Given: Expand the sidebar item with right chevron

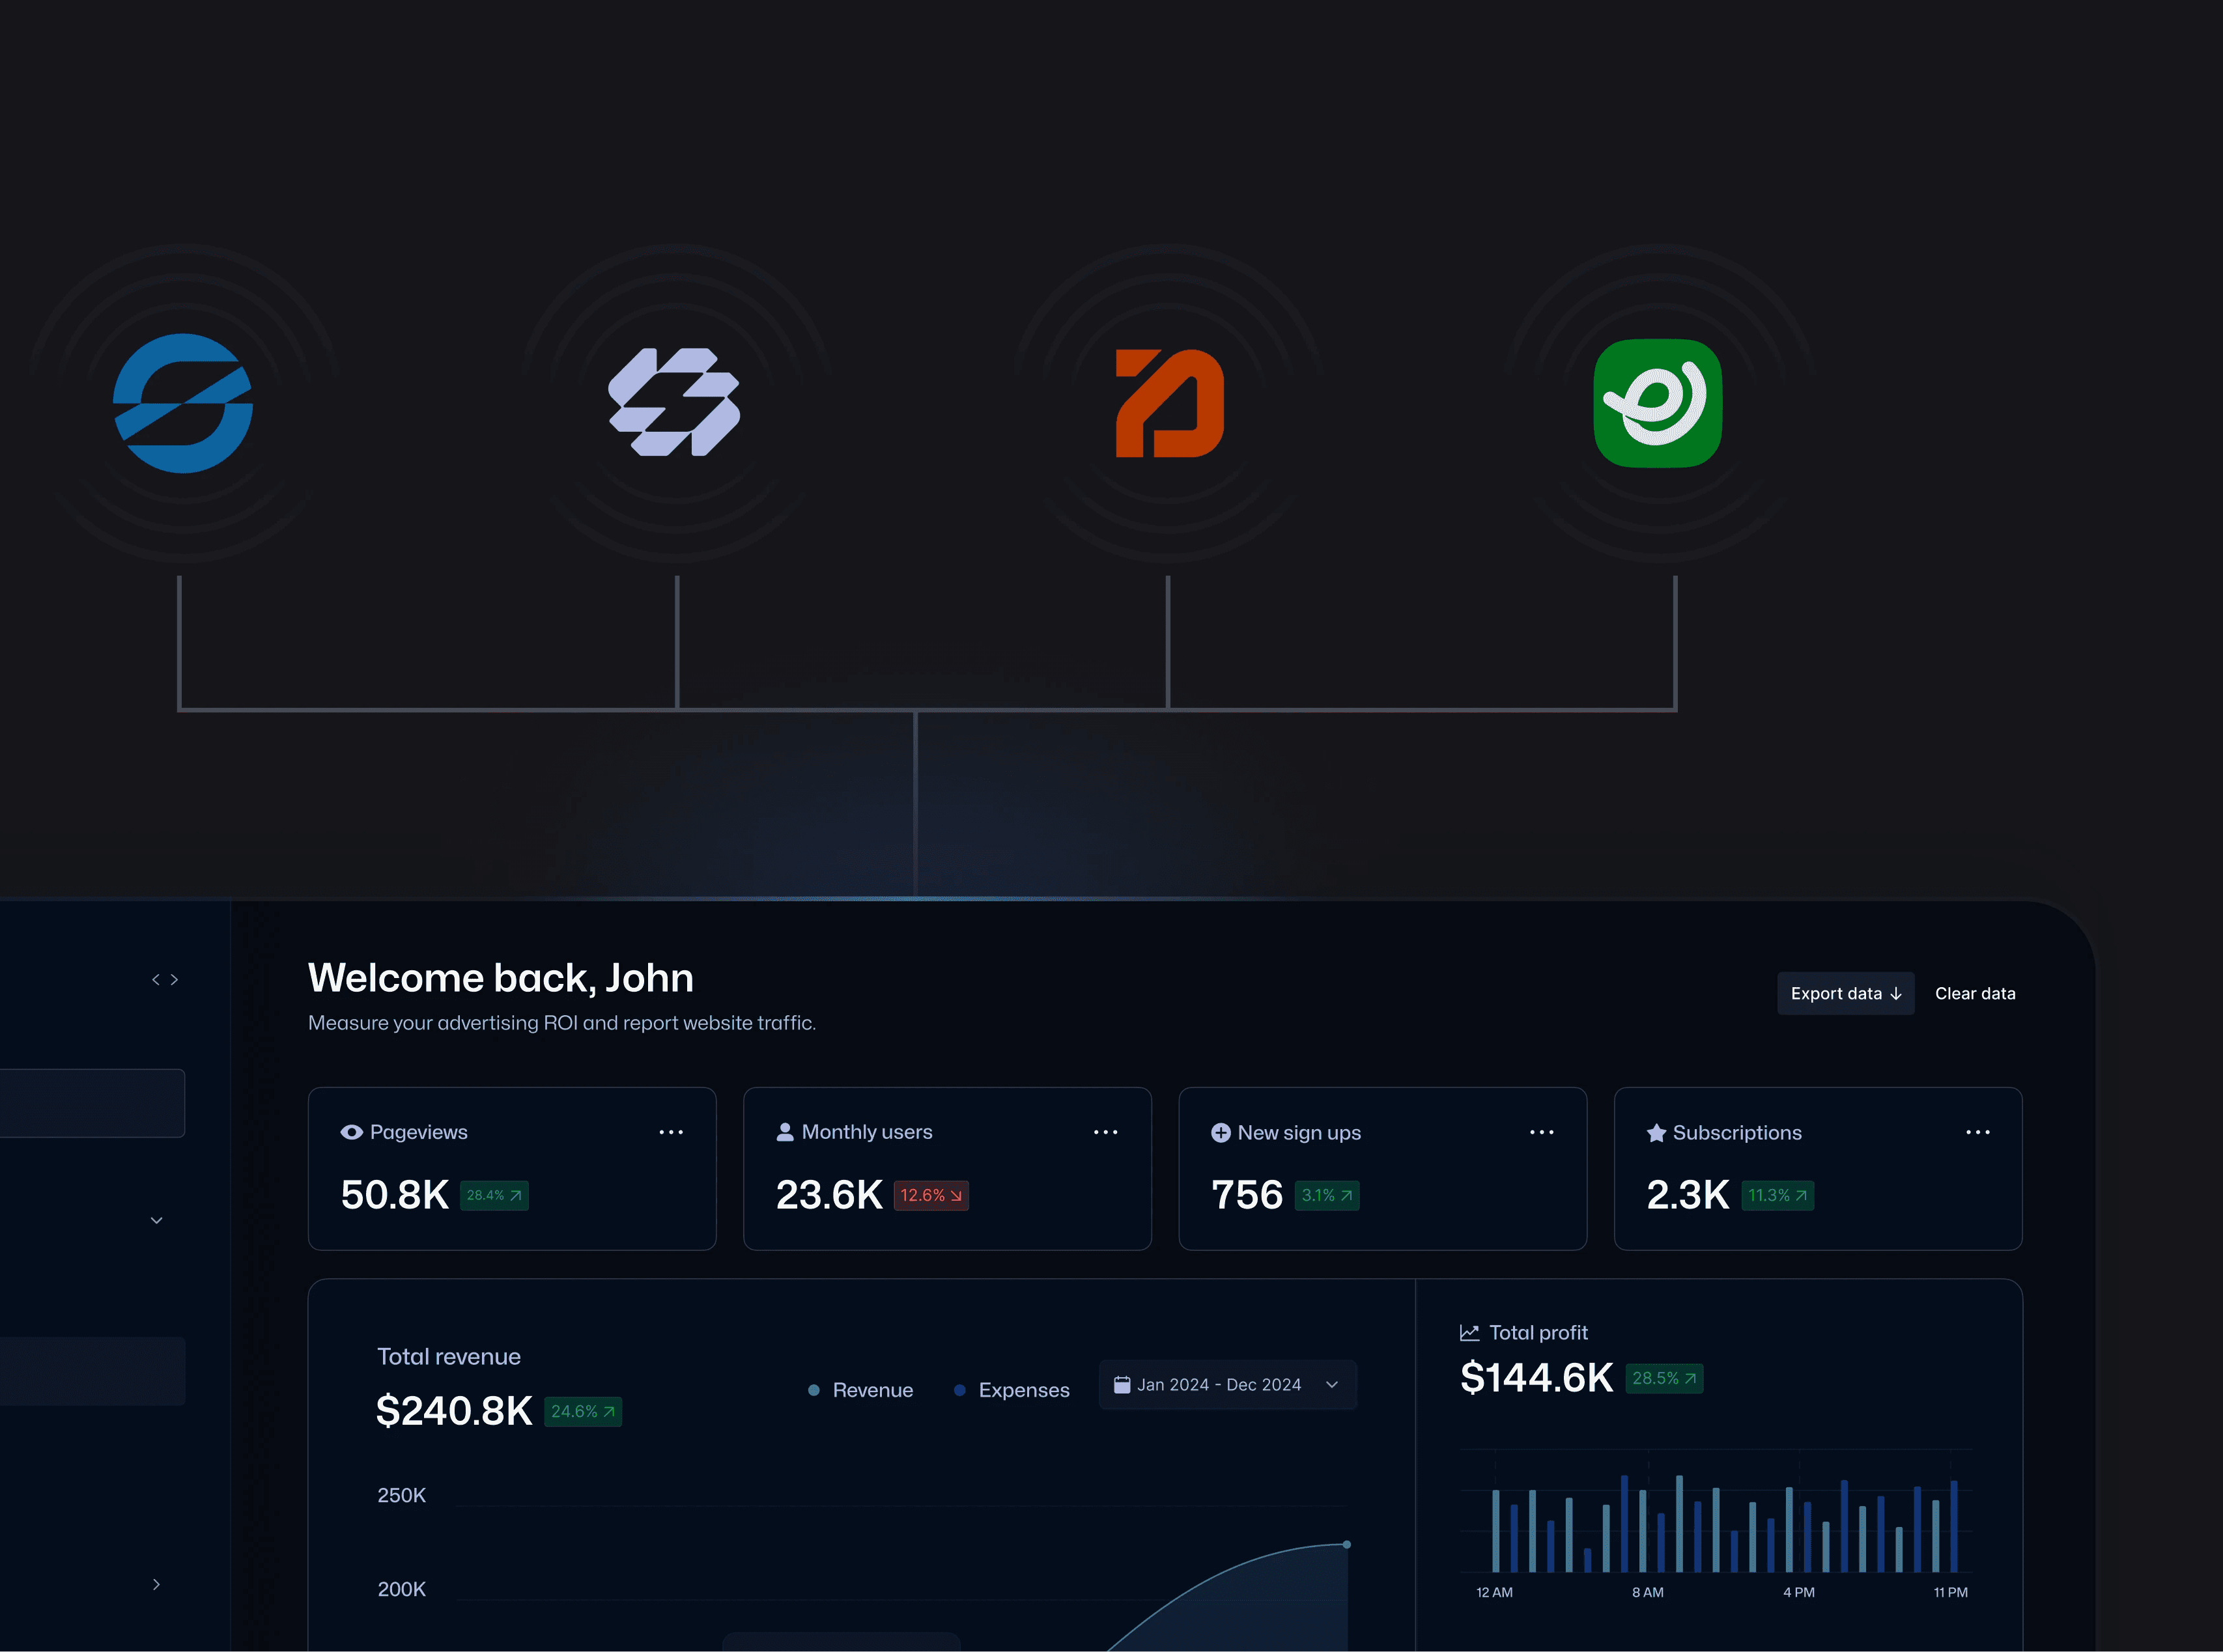Looking at the screenshot, I should coord(156,1585).
